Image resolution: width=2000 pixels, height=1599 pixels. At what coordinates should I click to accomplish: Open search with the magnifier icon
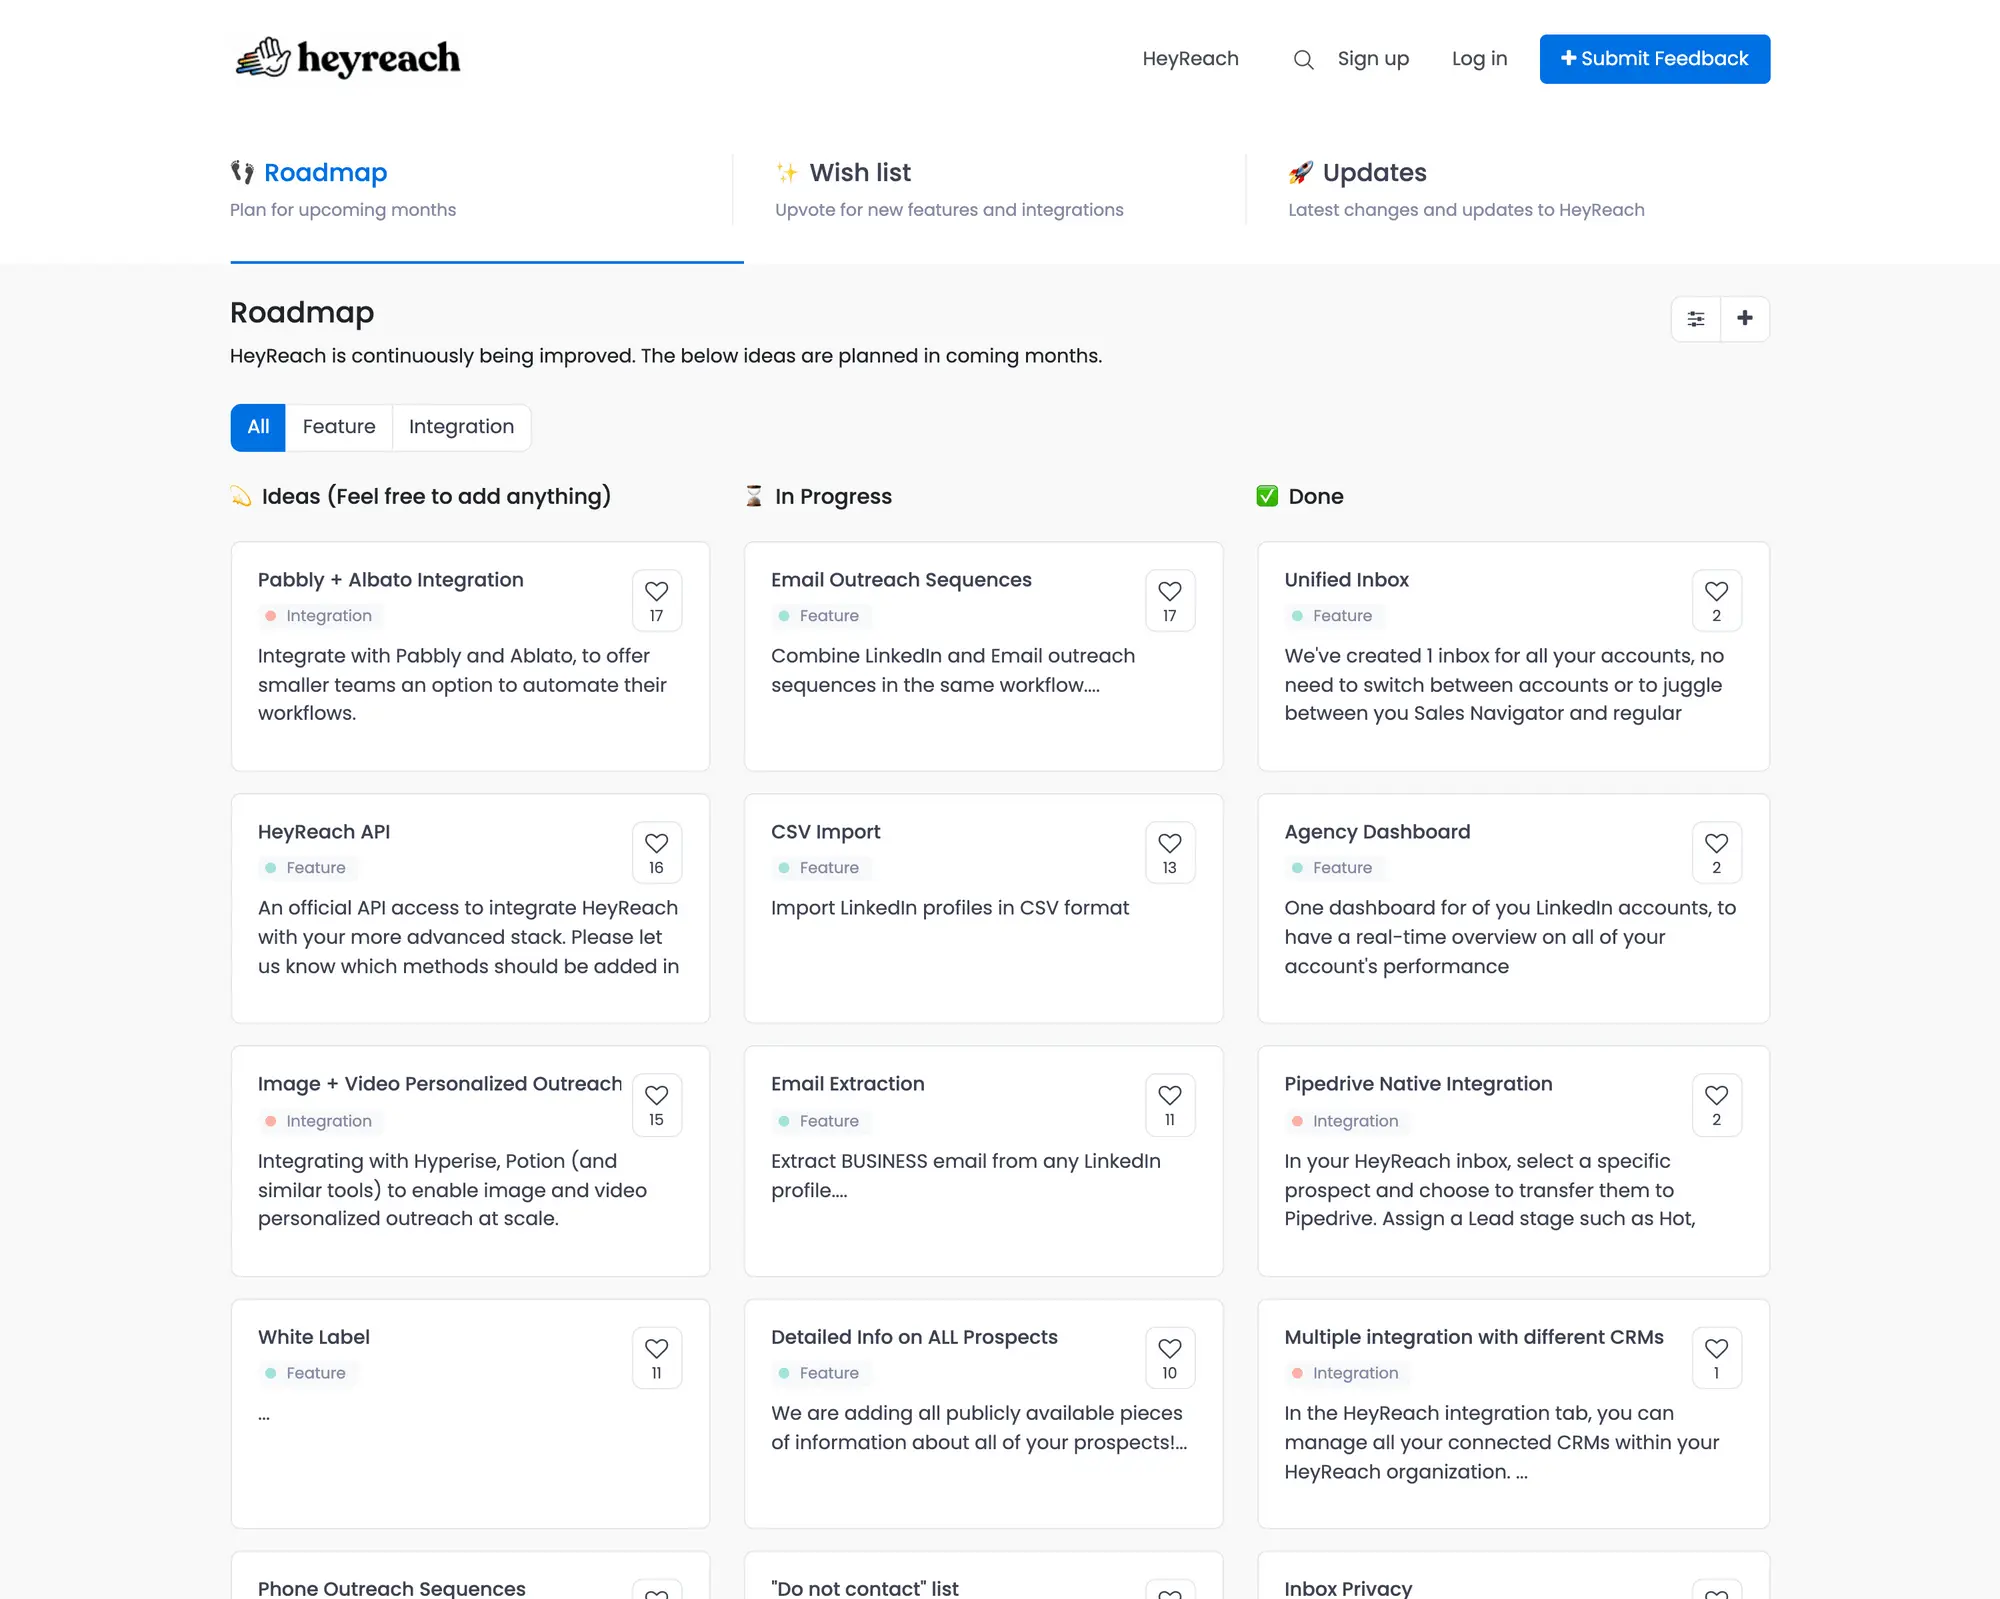(x=1303, y=59)
